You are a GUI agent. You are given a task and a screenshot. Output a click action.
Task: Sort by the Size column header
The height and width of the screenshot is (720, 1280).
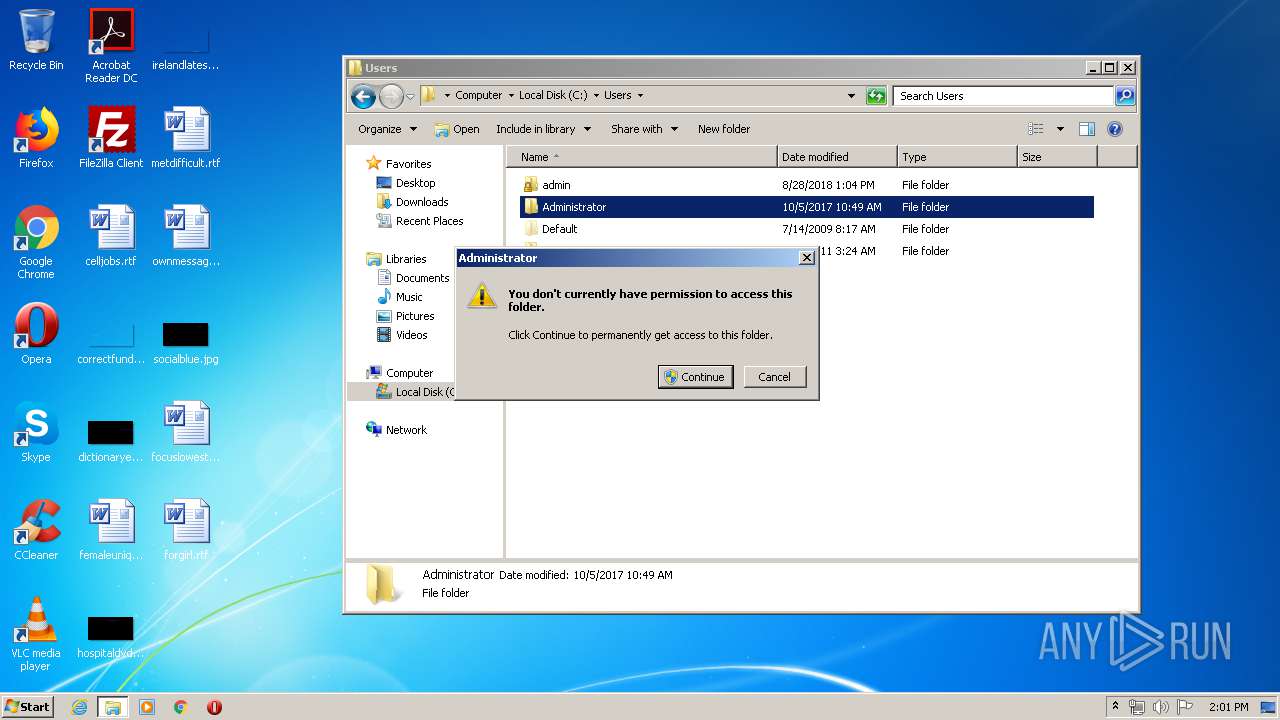1057,157
